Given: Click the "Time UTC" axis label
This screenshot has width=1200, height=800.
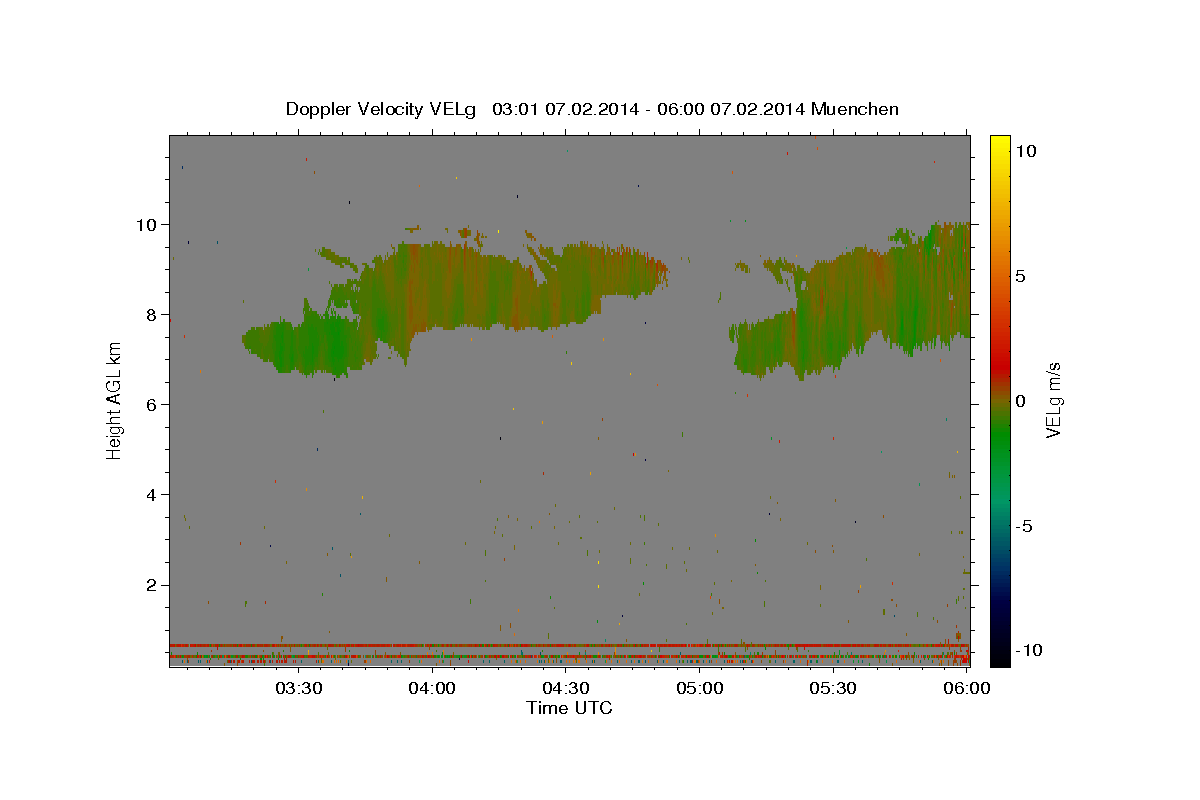Looking at the screenshot, I should (x=569, y=708).
